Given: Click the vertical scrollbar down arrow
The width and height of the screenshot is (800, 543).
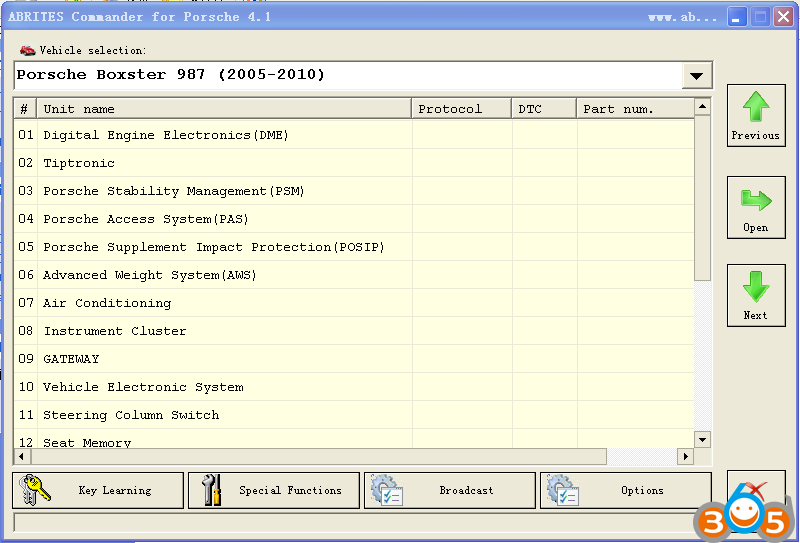Looking at the screenshot, I should [702, 439].
